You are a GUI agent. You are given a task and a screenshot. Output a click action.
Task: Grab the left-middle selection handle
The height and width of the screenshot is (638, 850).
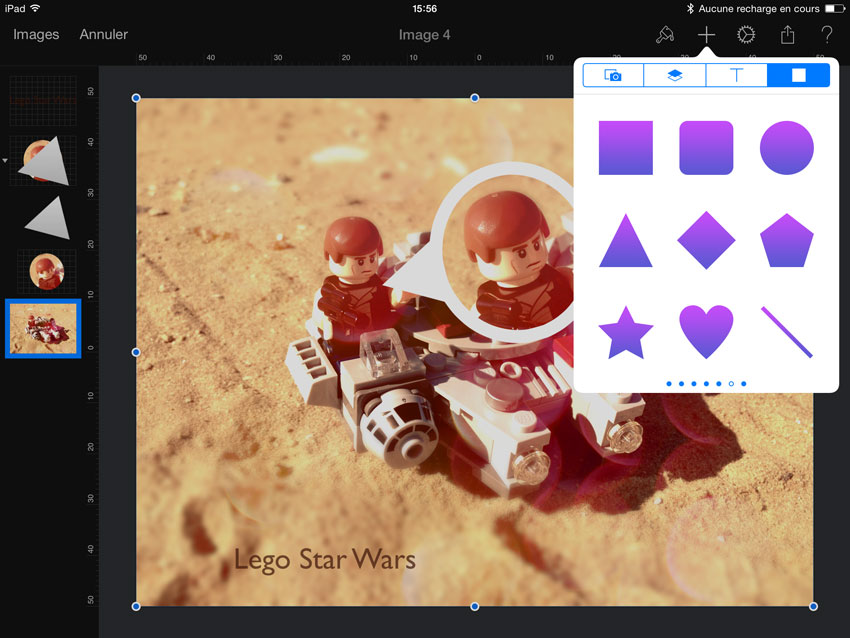(x=136, y=352)
